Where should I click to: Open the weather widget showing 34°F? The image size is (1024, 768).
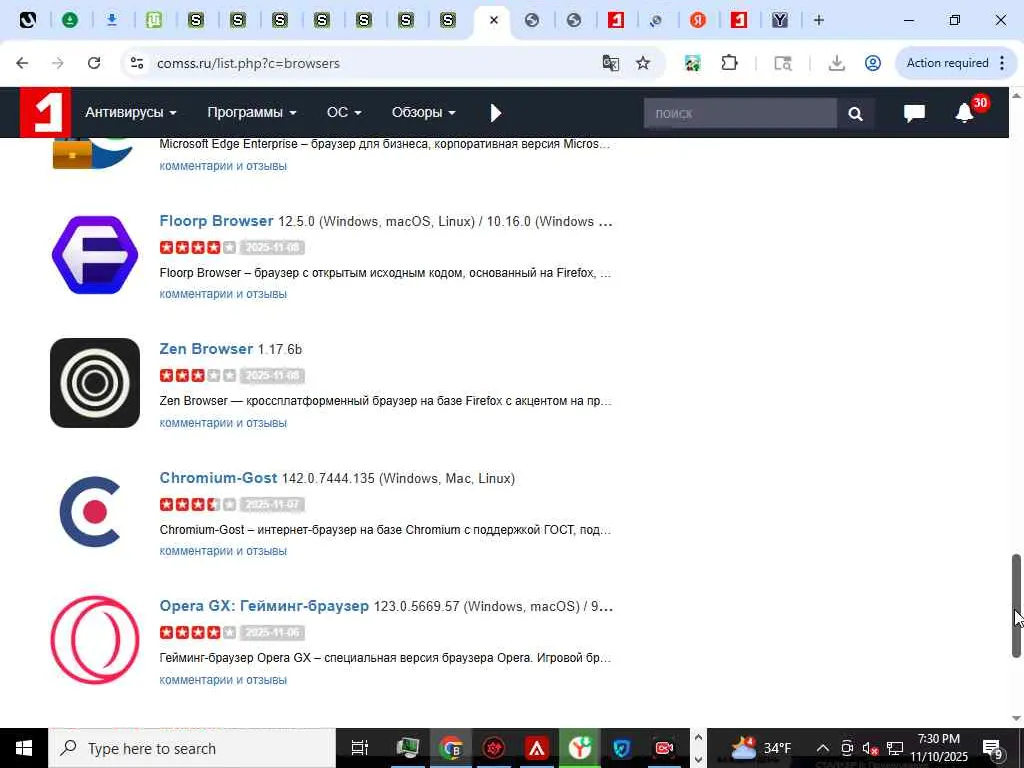click(761, 748)
